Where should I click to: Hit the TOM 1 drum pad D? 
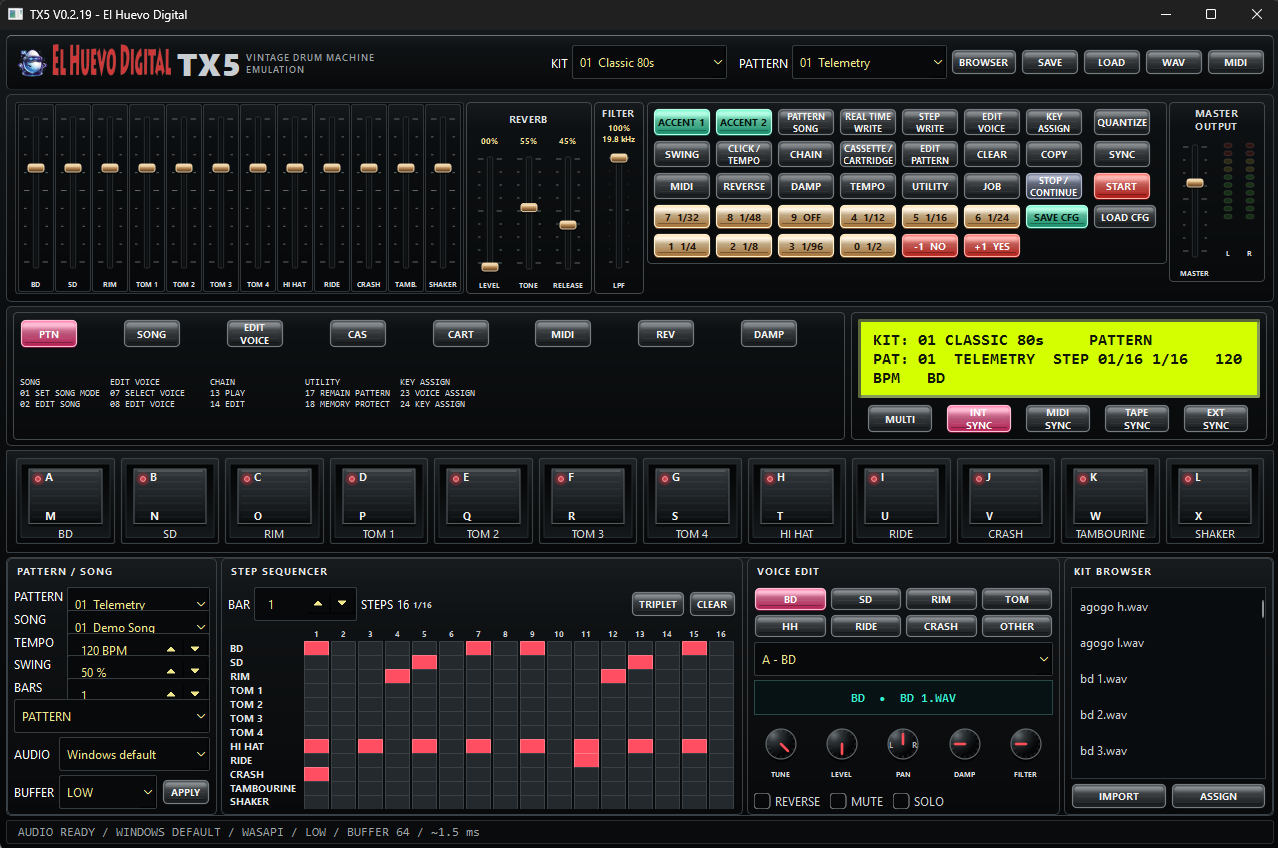(x=379, y=494)
